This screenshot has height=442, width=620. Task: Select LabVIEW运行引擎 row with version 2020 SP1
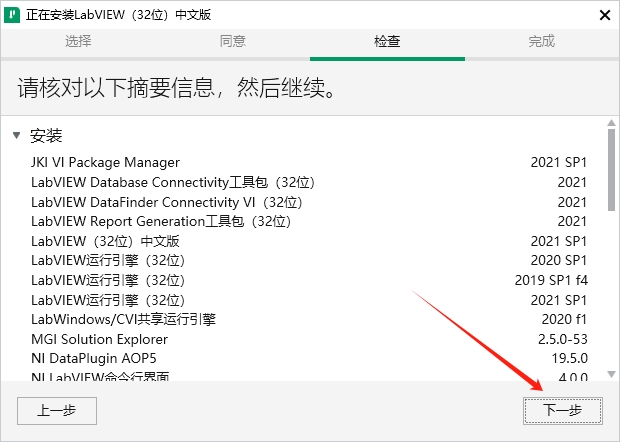pyautogui.click(x=309, y=261)
